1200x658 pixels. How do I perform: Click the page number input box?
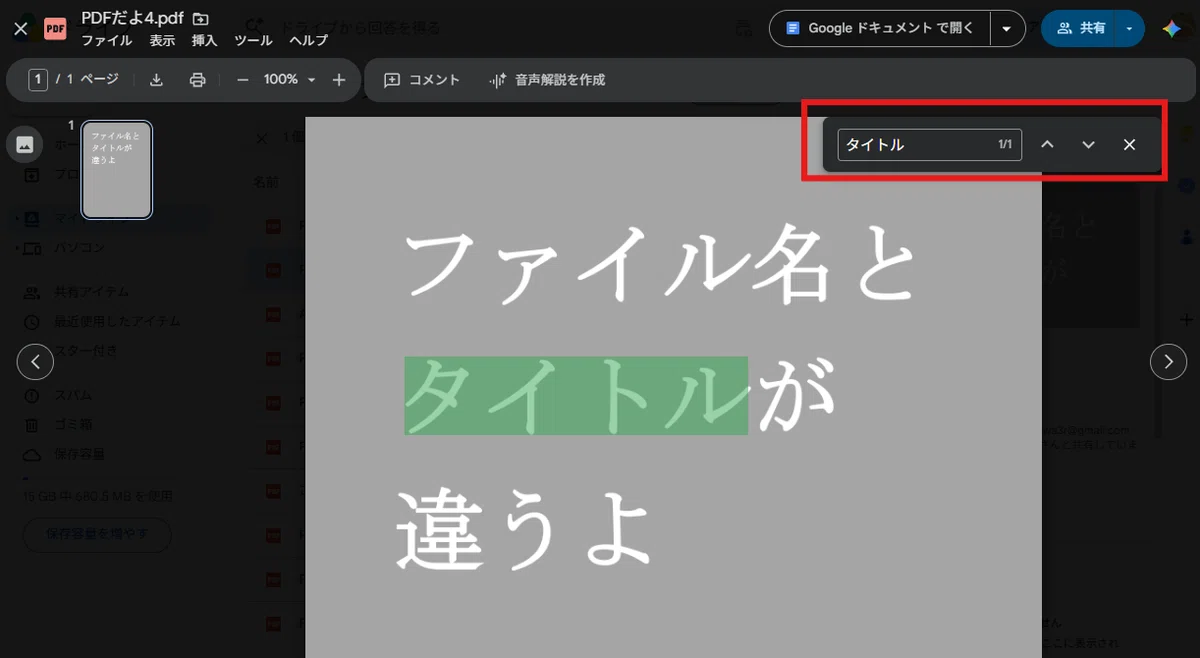[x=38, y=80]
